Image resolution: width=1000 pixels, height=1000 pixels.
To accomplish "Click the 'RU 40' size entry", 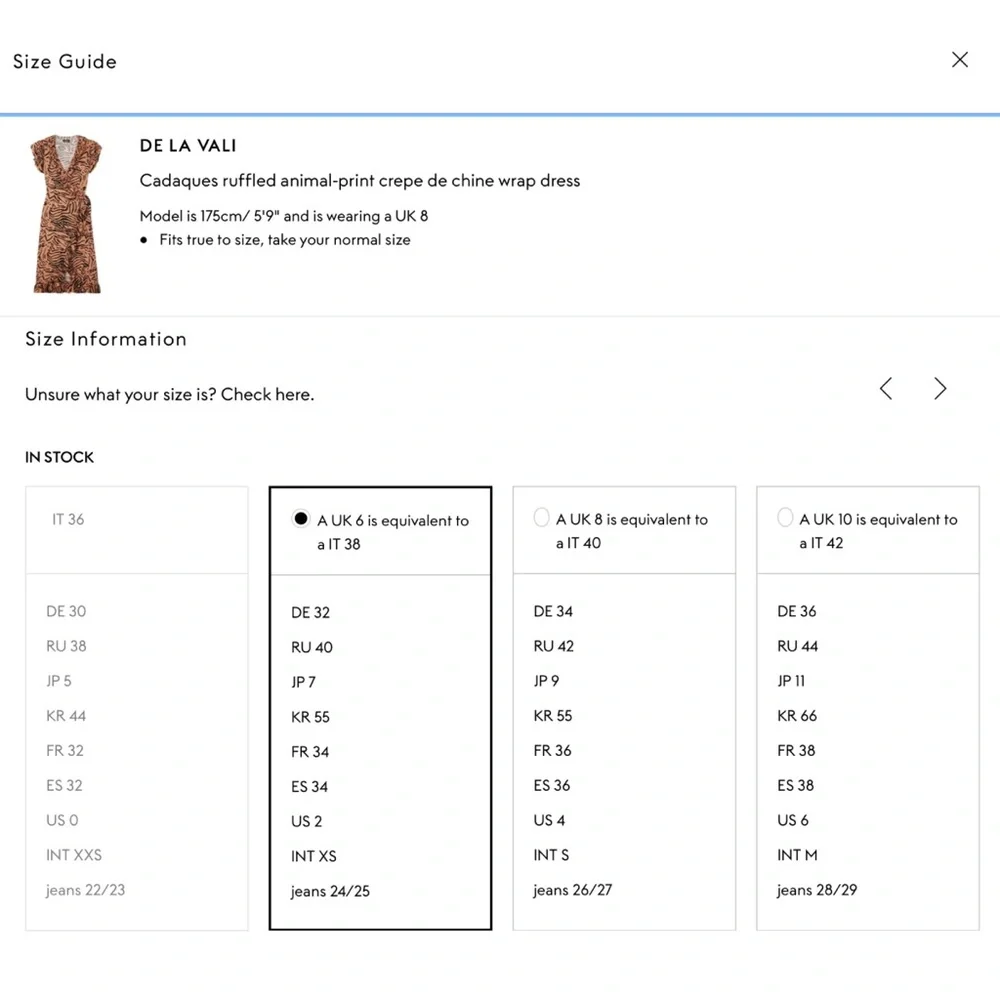I will click(x=311, y=647).
